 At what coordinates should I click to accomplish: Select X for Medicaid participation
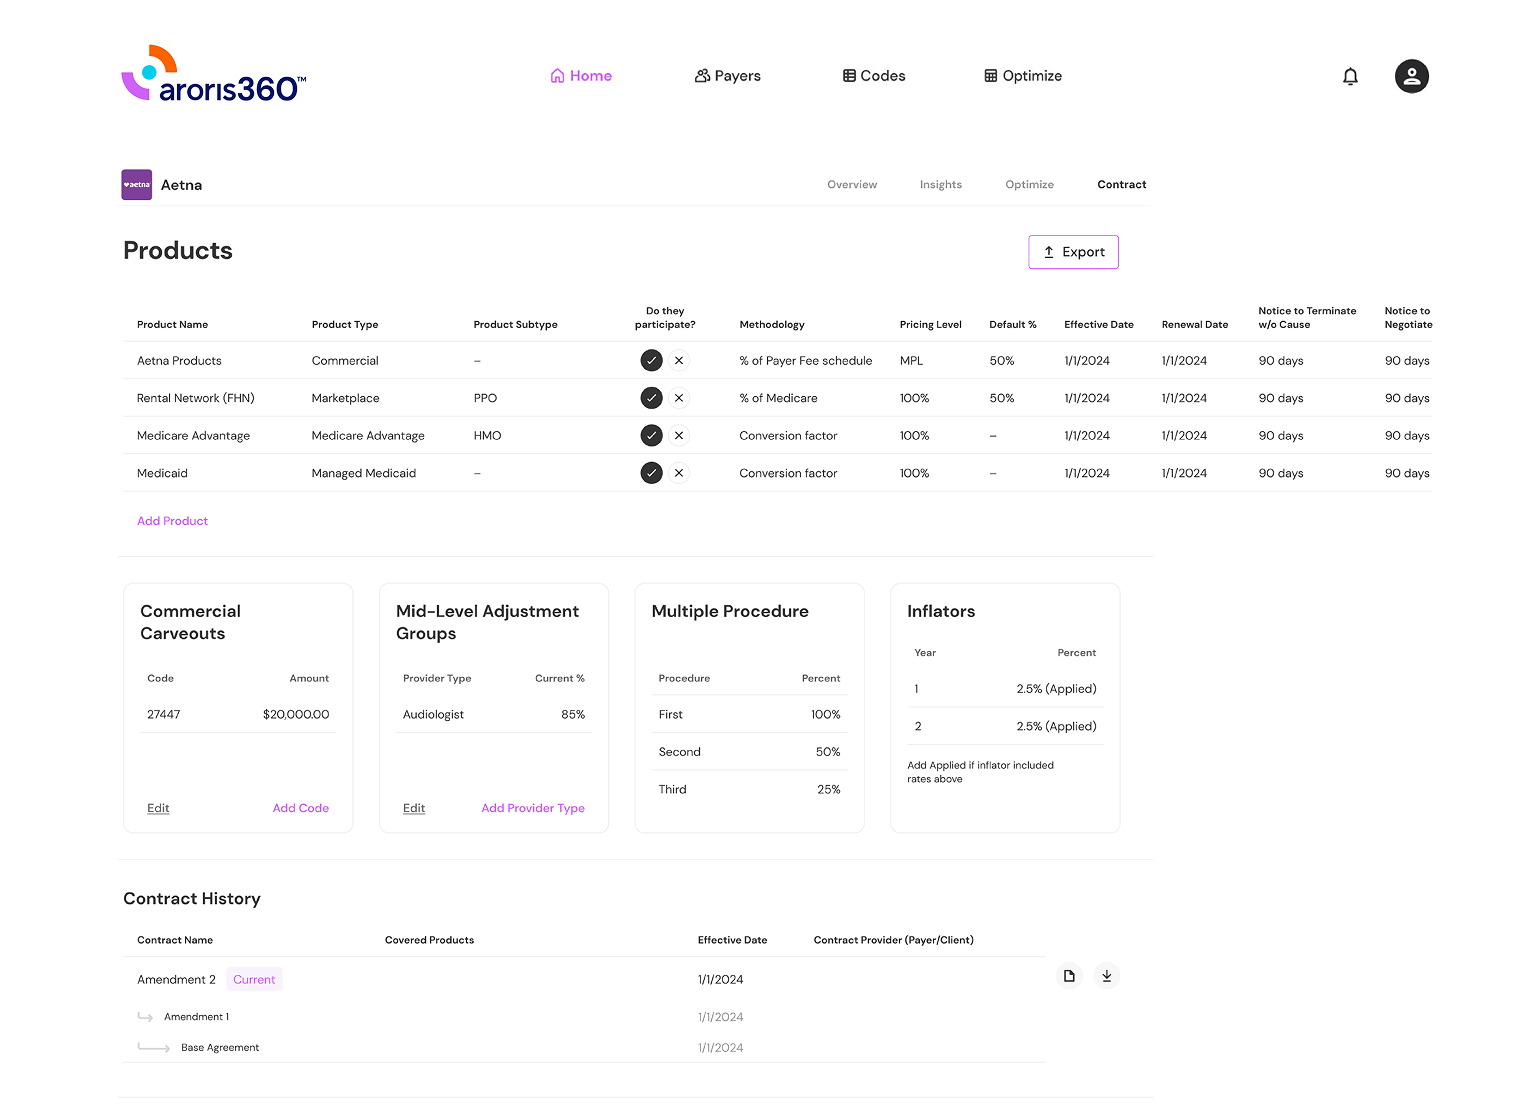pyautogui.click(x=679, y=473)
